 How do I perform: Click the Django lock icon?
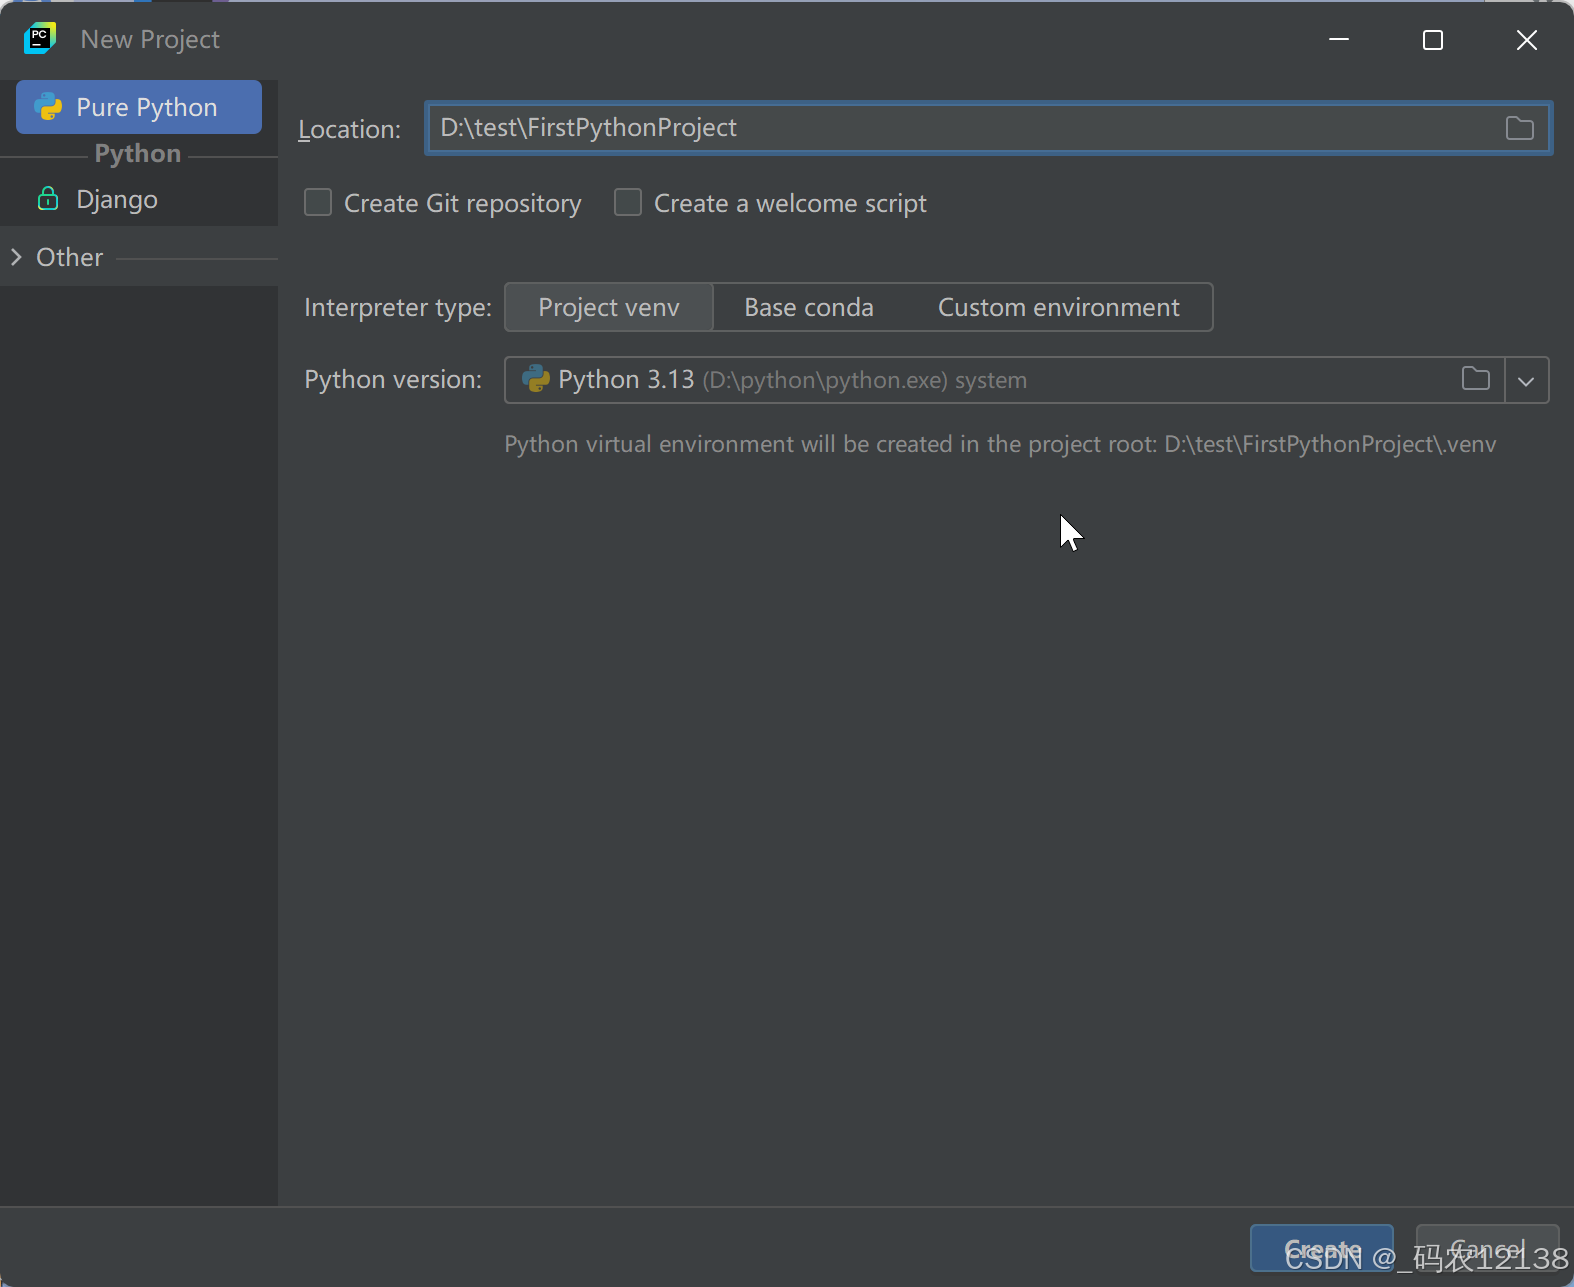48,198
